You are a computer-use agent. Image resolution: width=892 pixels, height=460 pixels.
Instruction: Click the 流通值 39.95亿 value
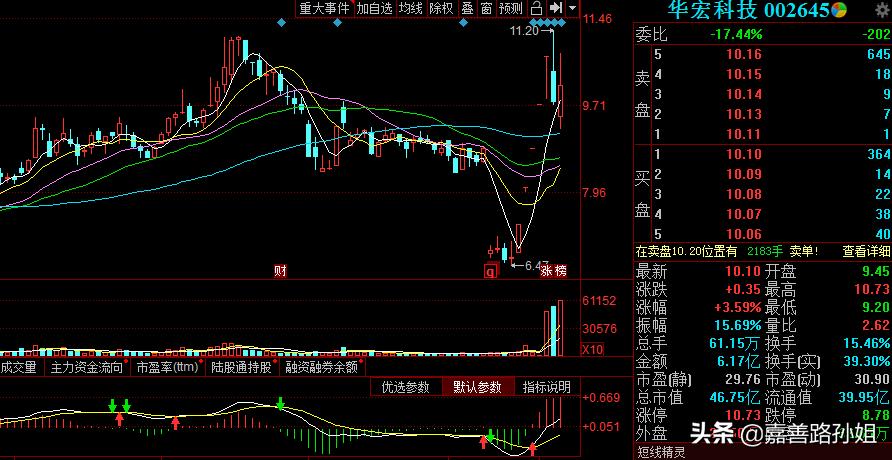pos(865,397)
